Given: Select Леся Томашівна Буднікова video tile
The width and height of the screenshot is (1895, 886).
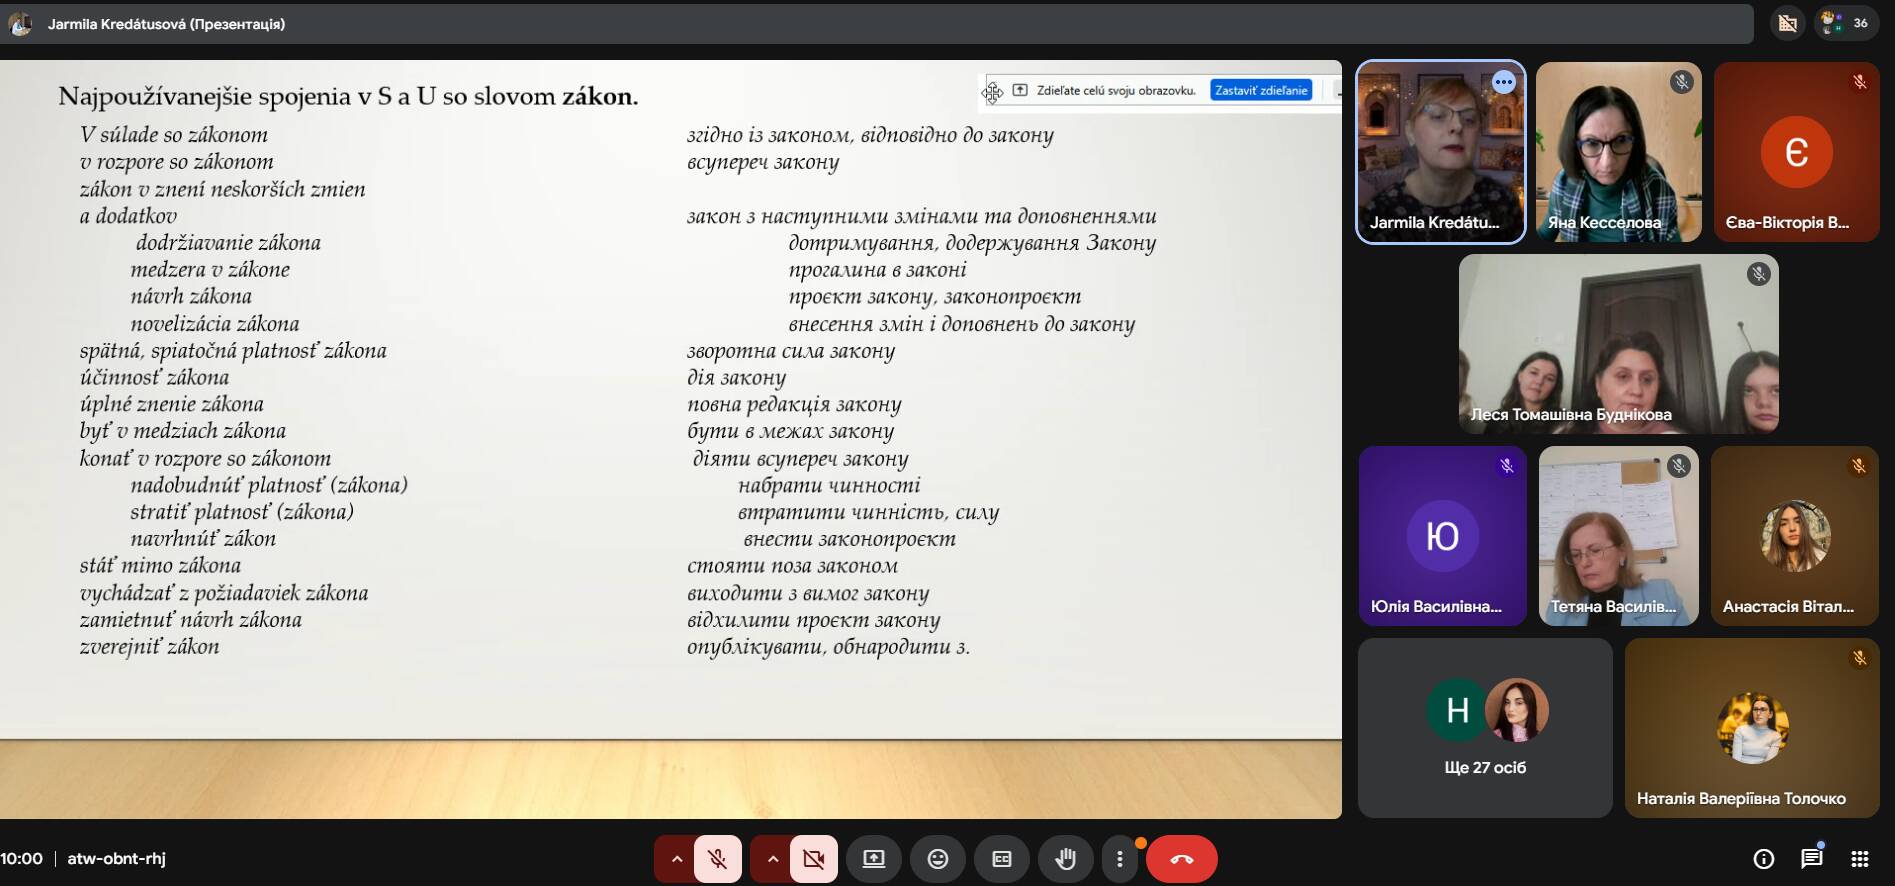Looking at the screenshot, I should pos(1618,343).
